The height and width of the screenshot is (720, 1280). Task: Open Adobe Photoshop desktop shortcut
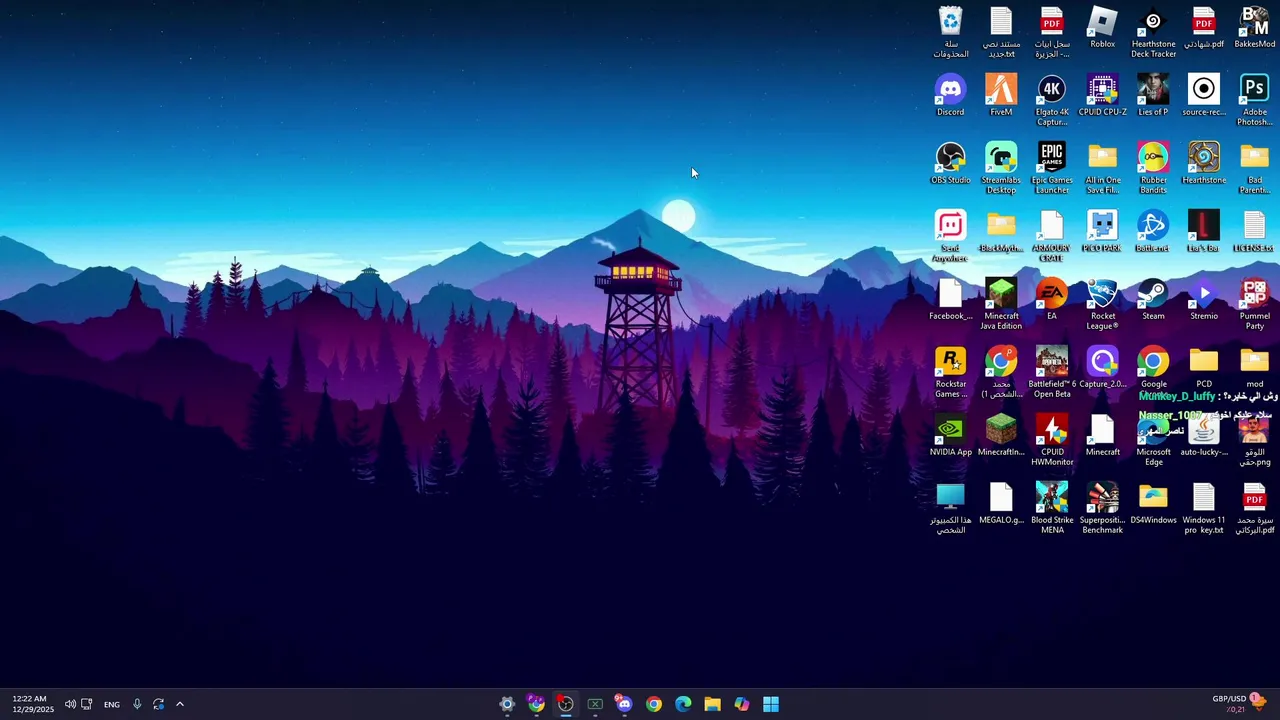(1254, 100)
